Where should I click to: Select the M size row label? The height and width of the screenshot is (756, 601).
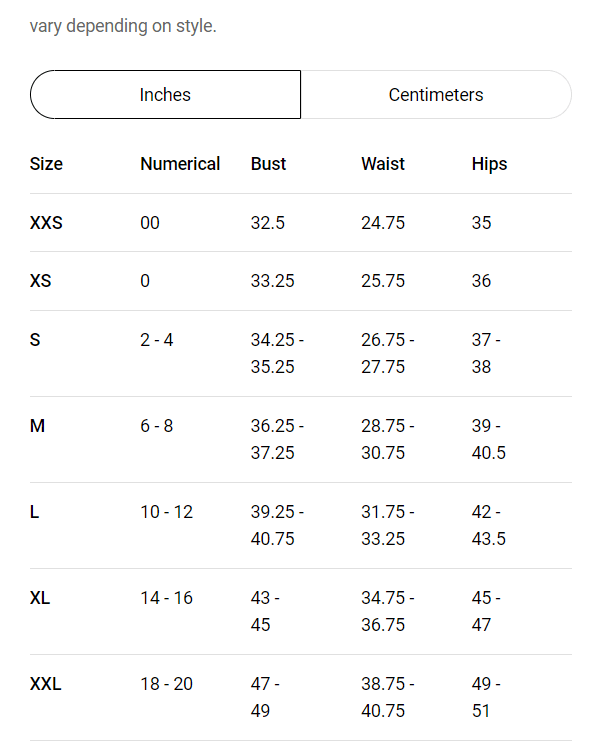[x=38, y=426]
